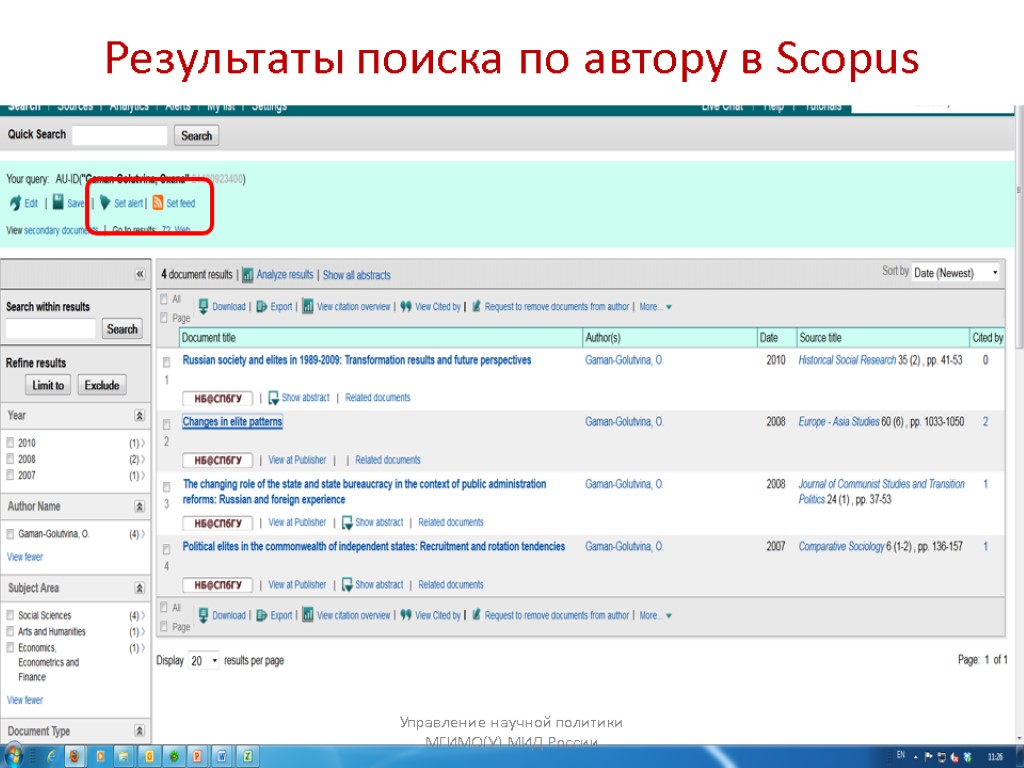Click the Analyze results chart icon
This screenshot has height=768, width=1024.
point(248,275)
